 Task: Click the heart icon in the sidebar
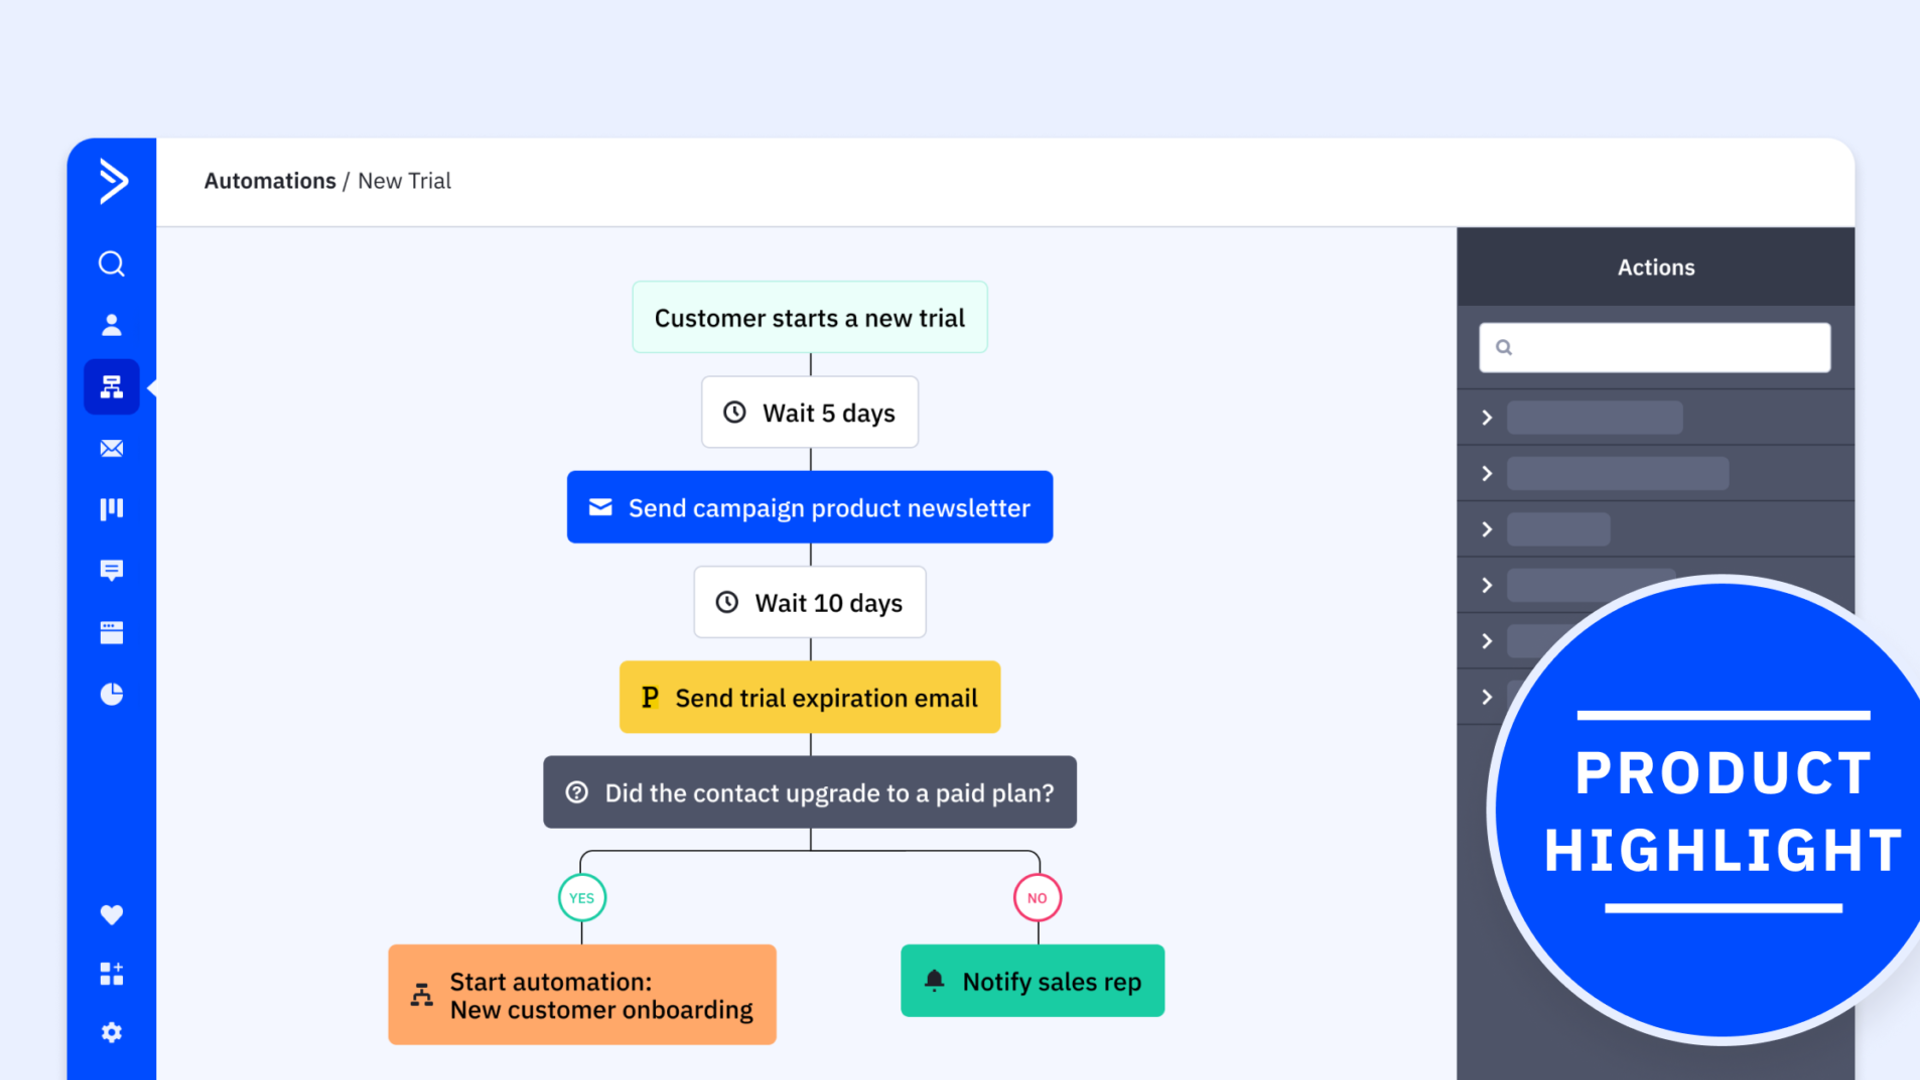111,914
